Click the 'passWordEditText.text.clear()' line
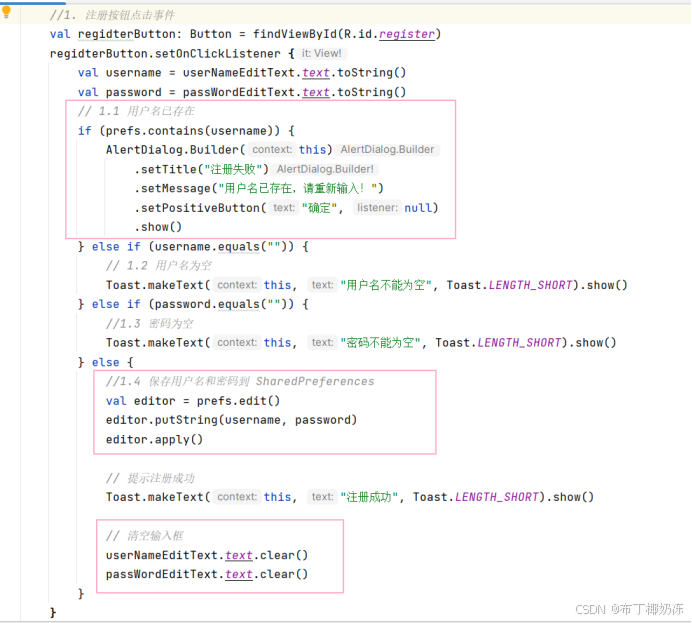The height and width of the screenshot is (623, 692). (x=207, y=574)
